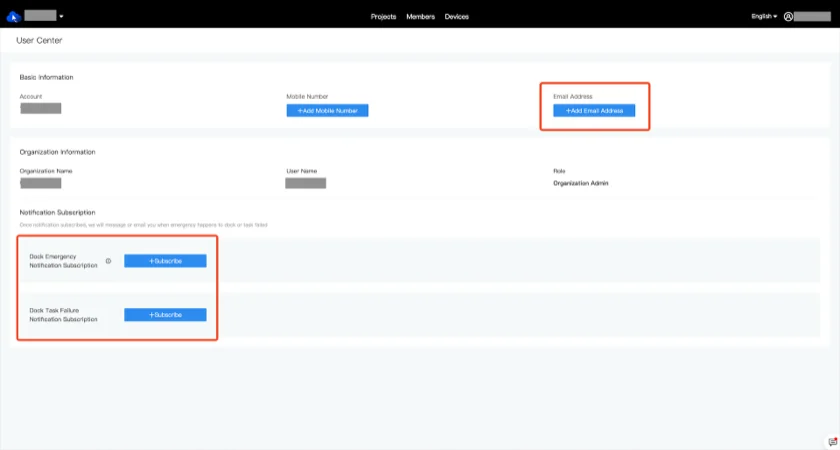The width and height of the screenshot is (840, 450).
Task: Click the Add Email Address button
Action: pos(594,111)
